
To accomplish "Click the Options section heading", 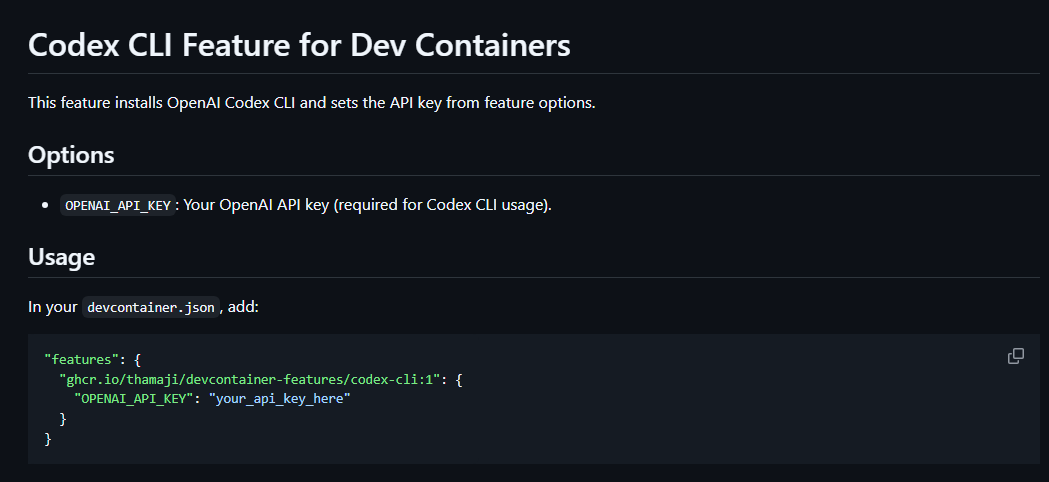I will (71, 155).
